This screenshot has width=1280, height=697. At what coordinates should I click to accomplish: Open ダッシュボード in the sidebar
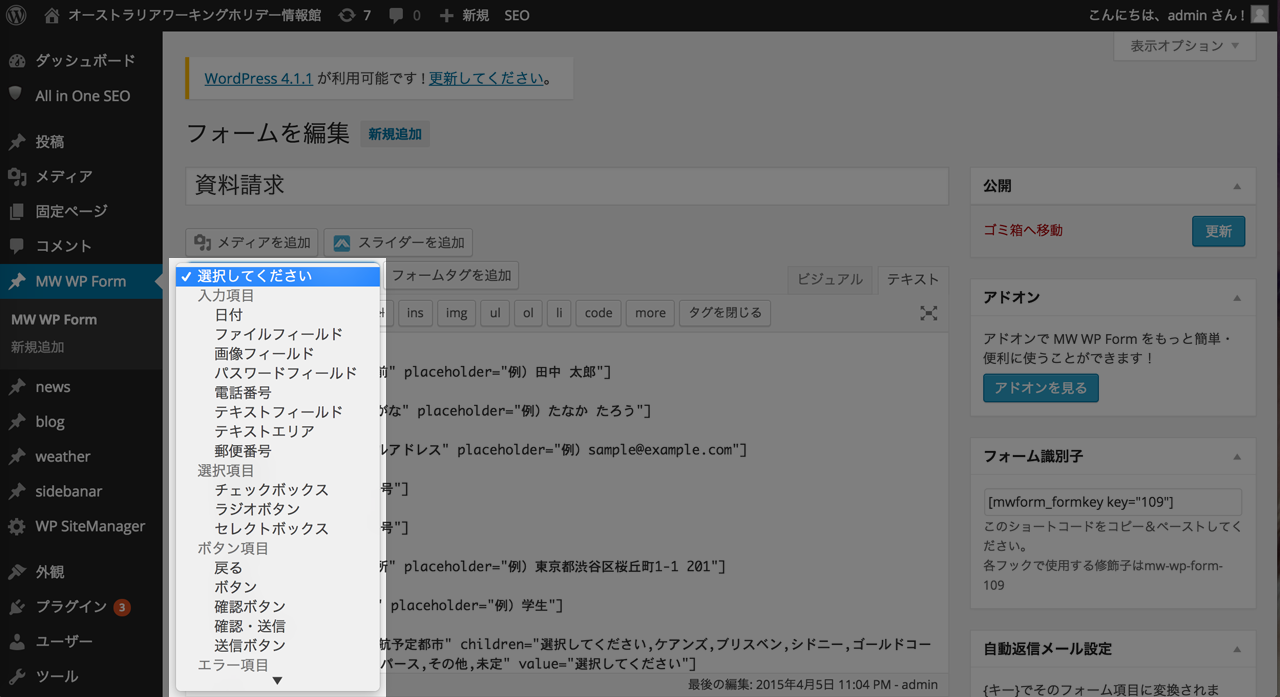[x=81, y=60]
